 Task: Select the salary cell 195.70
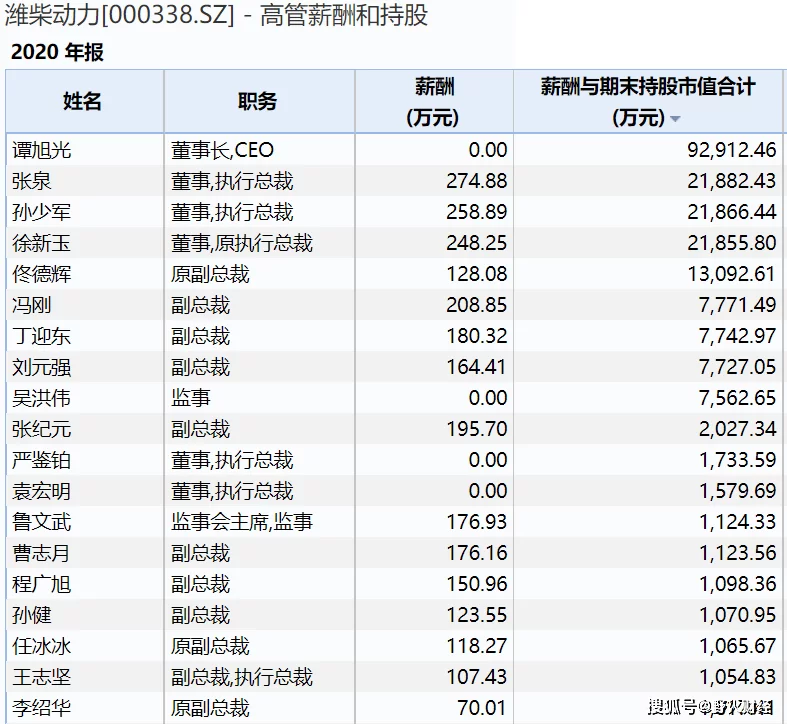click(x=477, y=429)
